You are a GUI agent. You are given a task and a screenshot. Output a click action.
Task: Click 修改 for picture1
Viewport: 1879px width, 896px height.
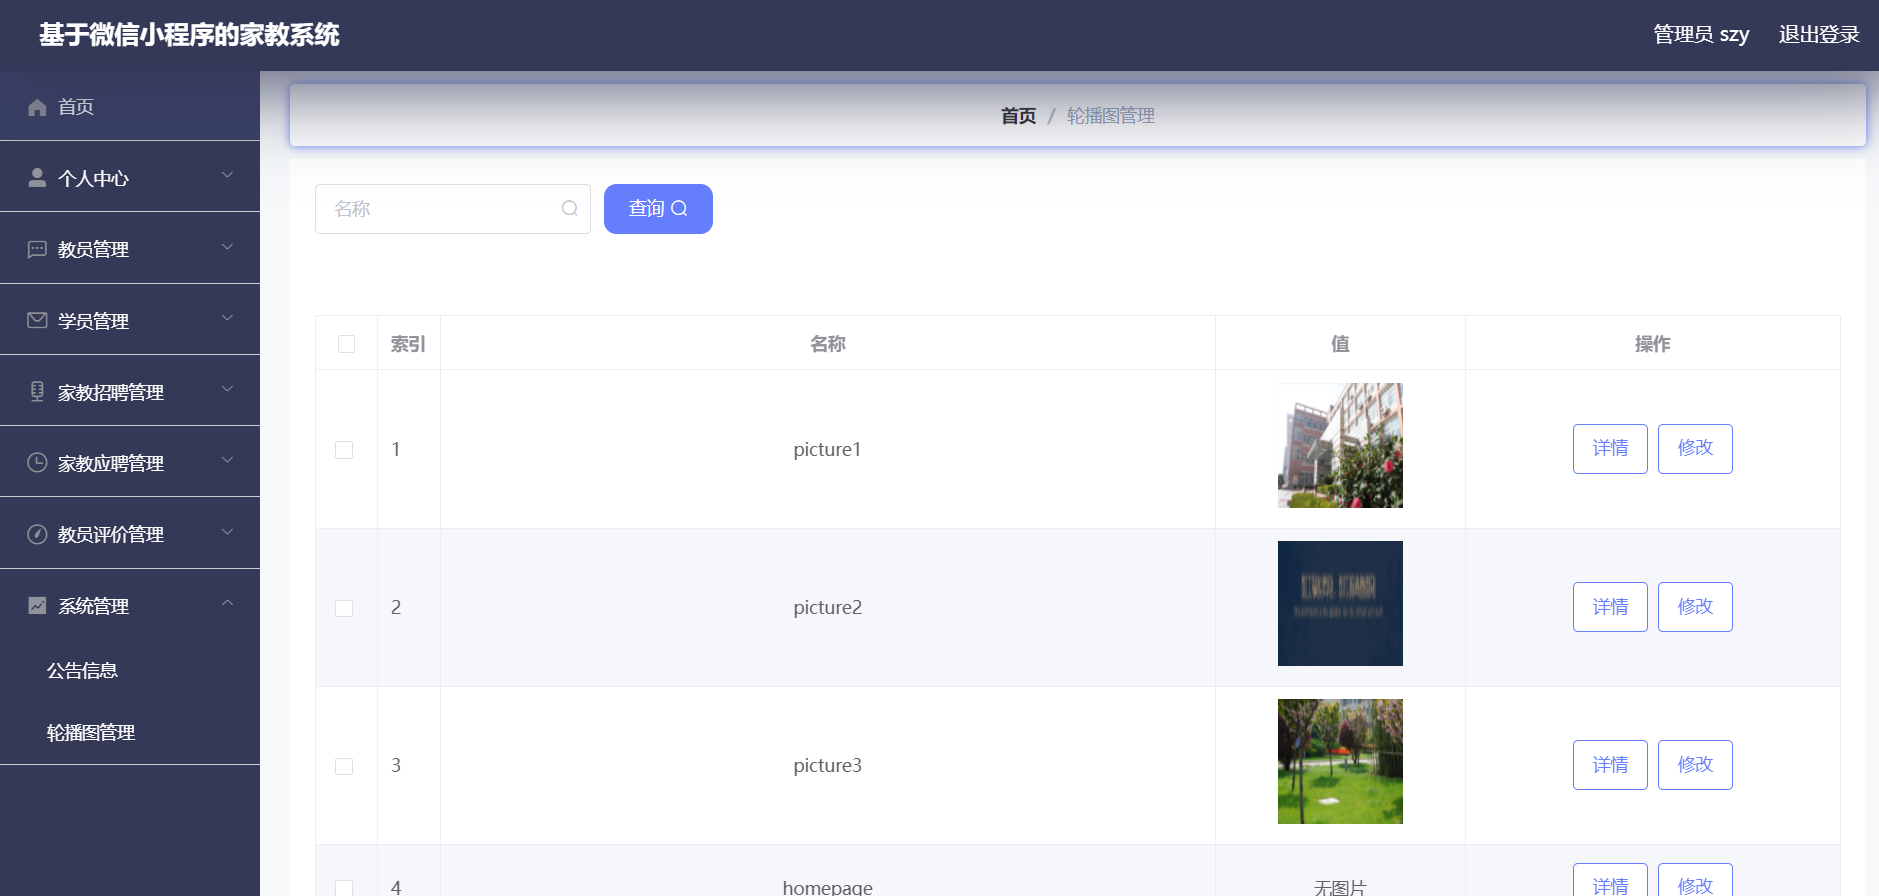(x=1695, y=449)
